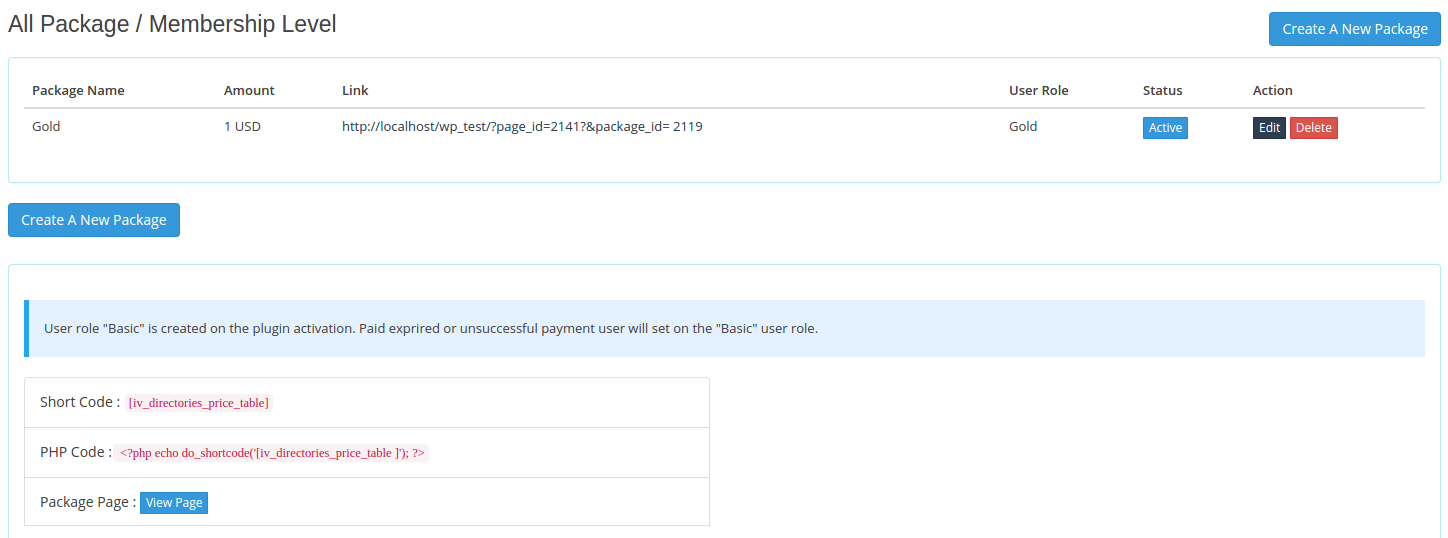
Task: Click the Link column header
Action: pos(355,90)
